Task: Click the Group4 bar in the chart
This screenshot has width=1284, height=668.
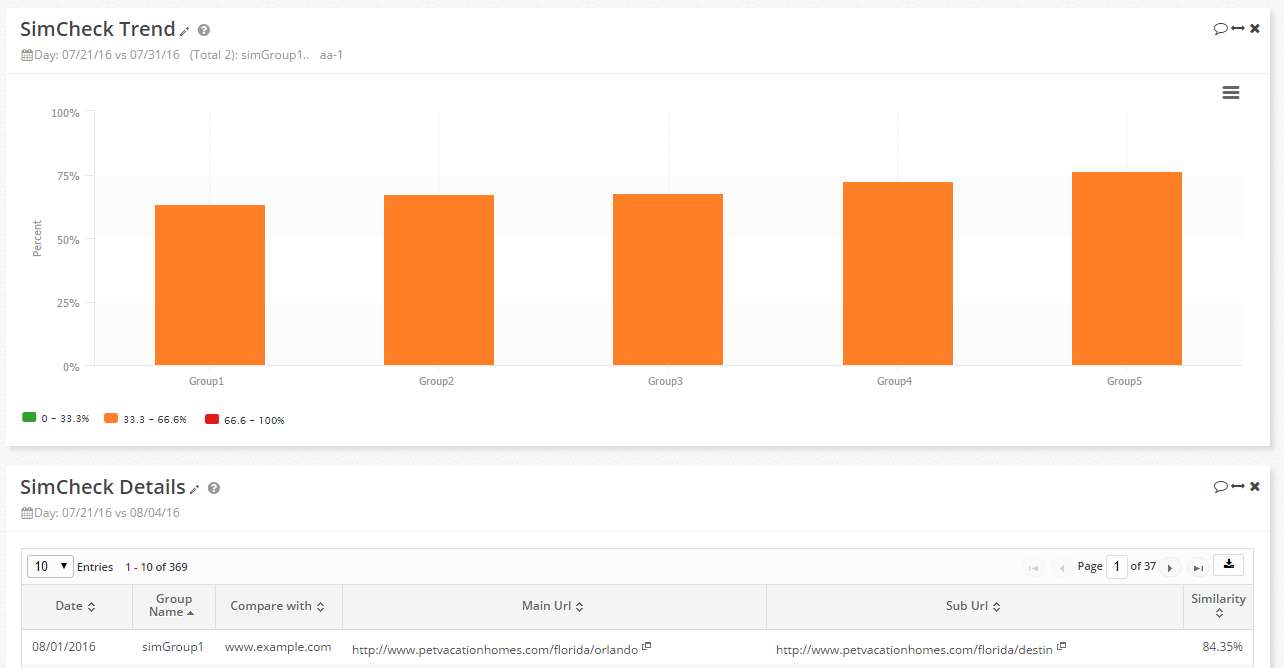Action: point(898,274)
